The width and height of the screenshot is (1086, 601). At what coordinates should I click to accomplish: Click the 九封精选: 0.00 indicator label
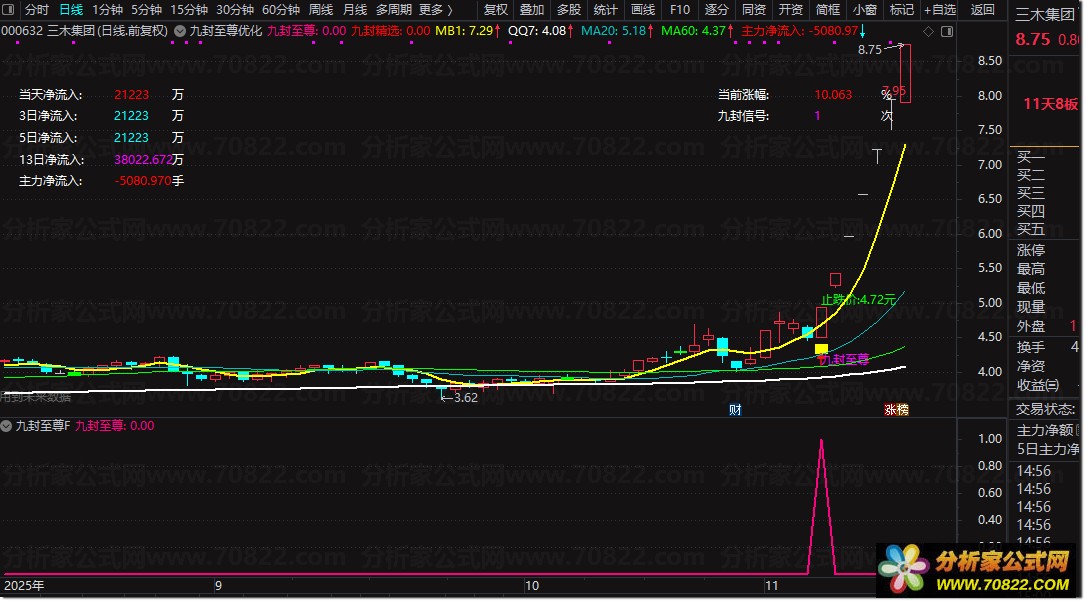[x=391, y=30]
